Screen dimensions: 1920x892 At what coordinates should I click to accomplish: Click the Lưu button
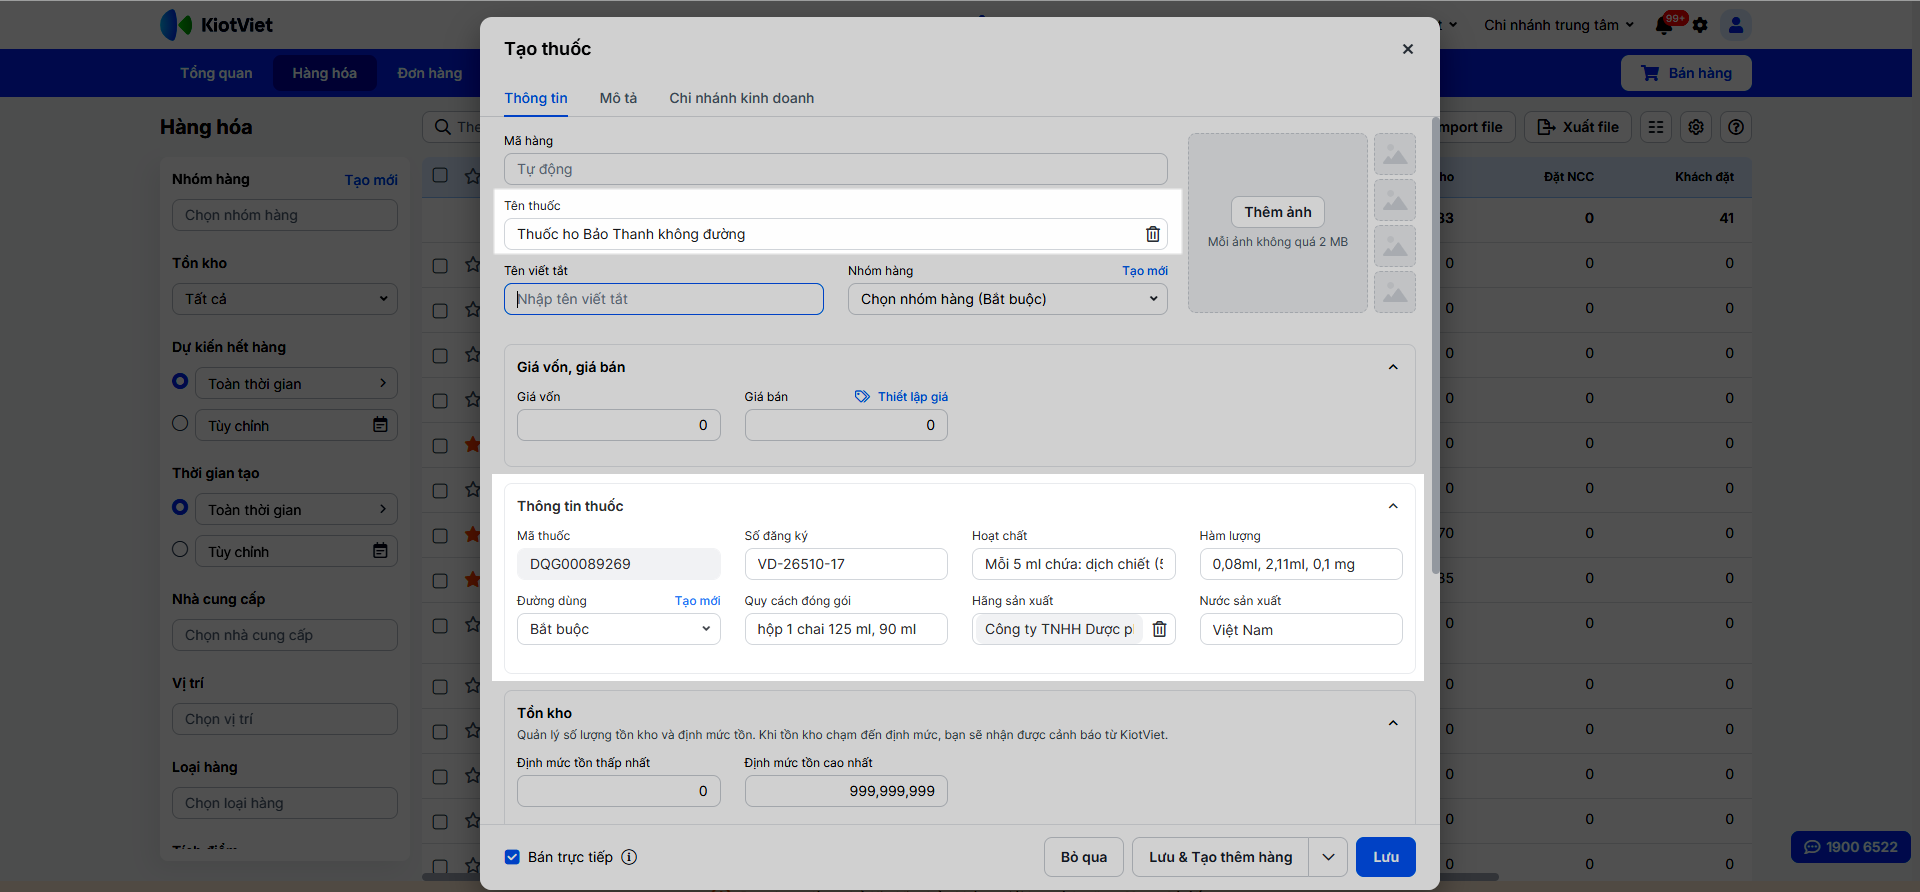pos(1385,857)
